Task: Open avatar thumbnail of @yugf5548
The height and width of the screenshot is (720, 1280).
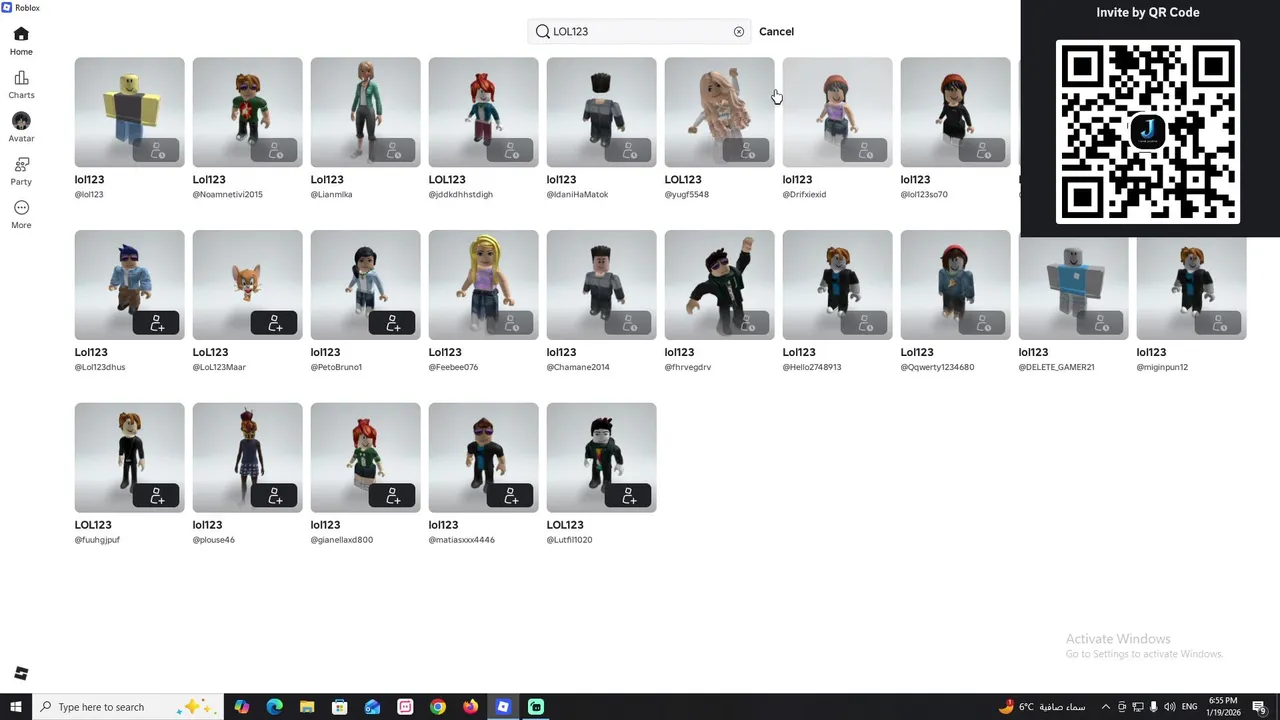Action: (719, 112)
